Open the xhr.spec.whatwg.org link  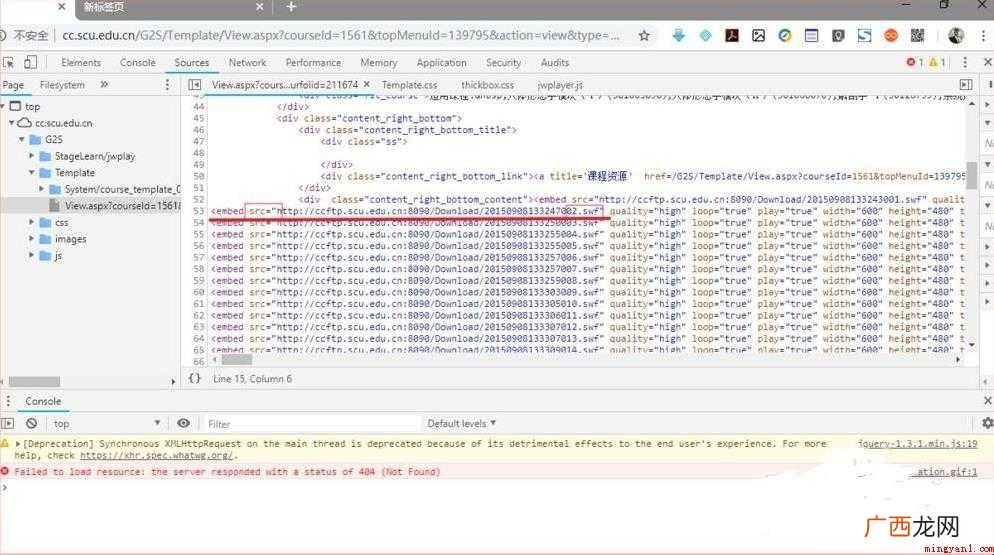pos(158,455)
